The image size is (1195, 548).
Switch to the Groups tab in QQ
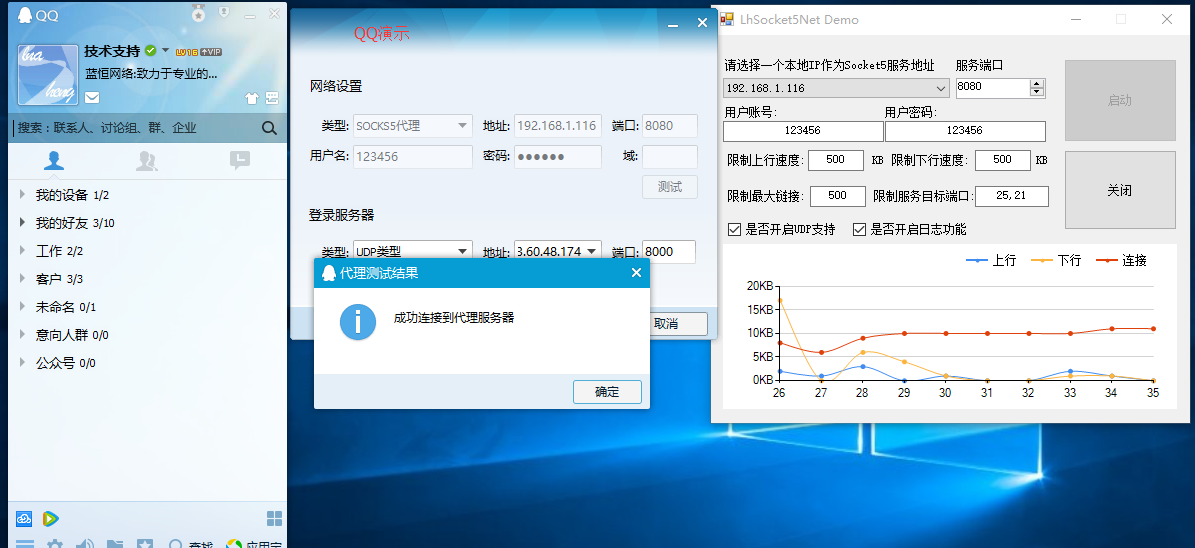coord(147,160)
